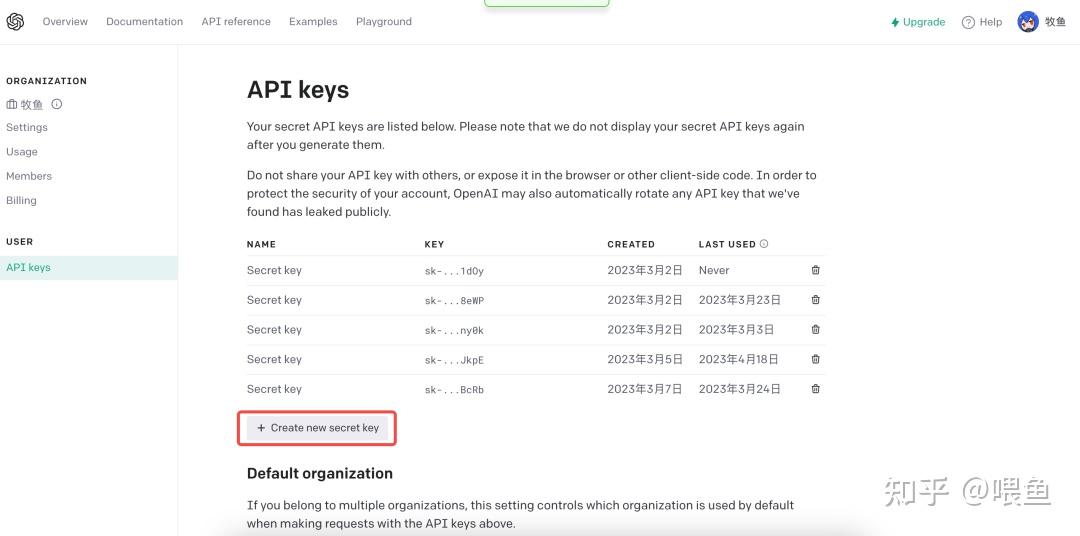This screenshot has height=536, width=1080.
Task: Delete the secret key ending ny0k
Action: (x=815, y=329)
